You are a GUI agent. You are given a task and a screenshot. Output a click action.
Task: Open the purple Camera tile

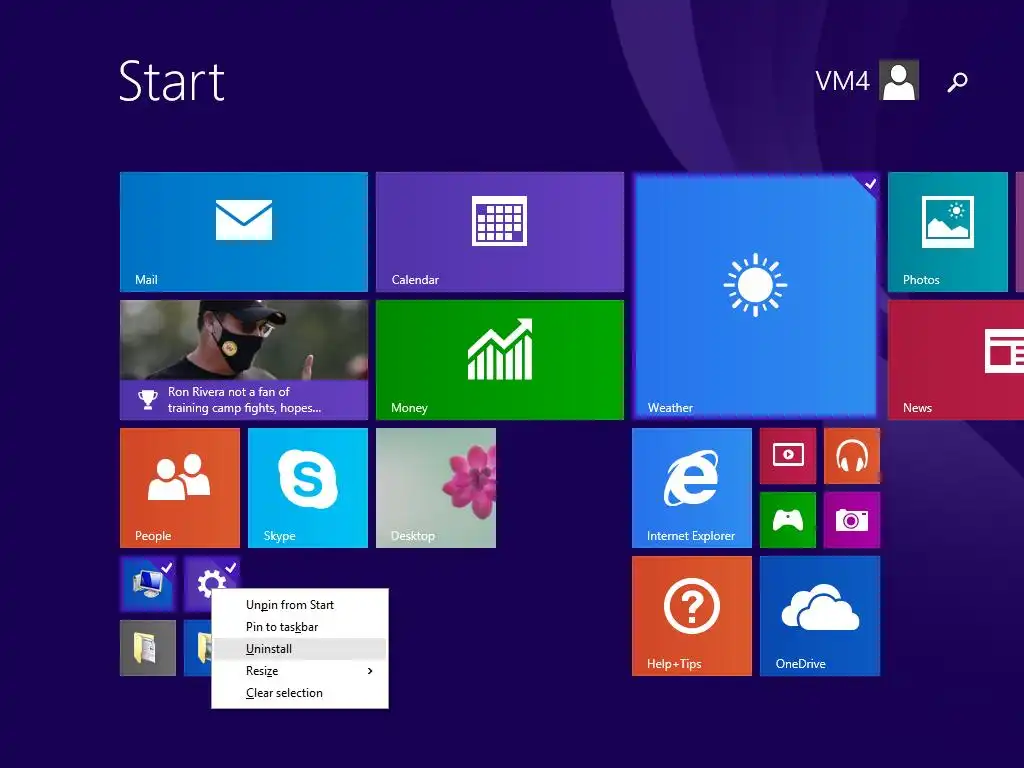click(x=852, y=520)
